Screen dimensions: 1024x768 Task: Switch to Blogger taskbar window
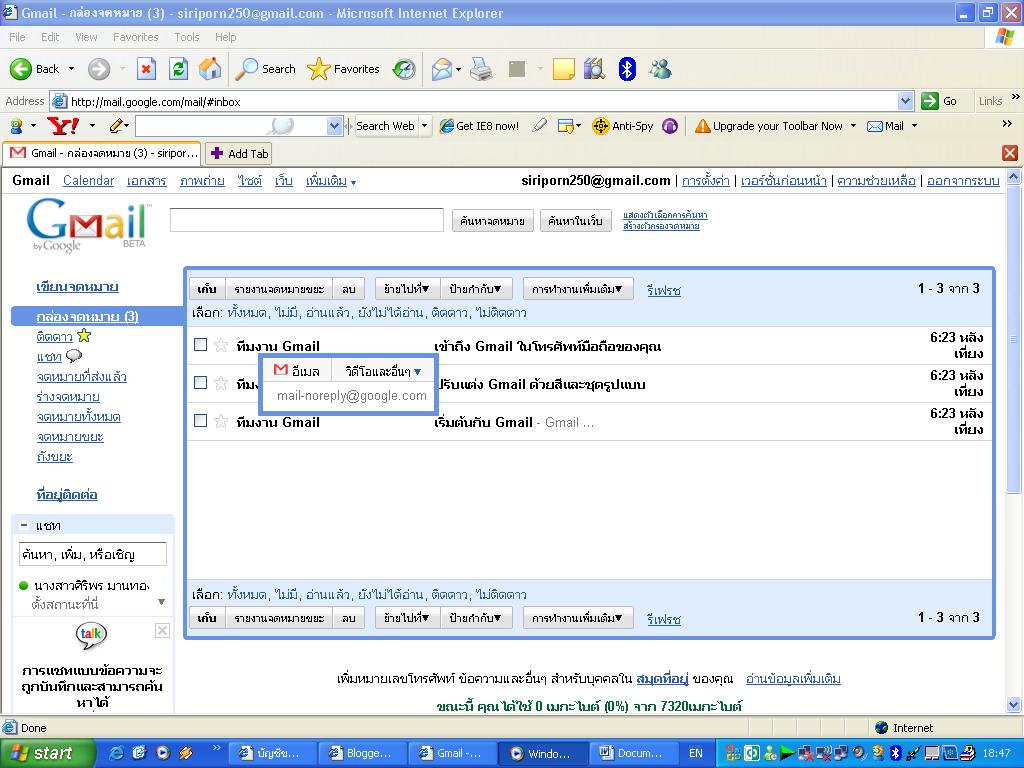pos(362,753)
